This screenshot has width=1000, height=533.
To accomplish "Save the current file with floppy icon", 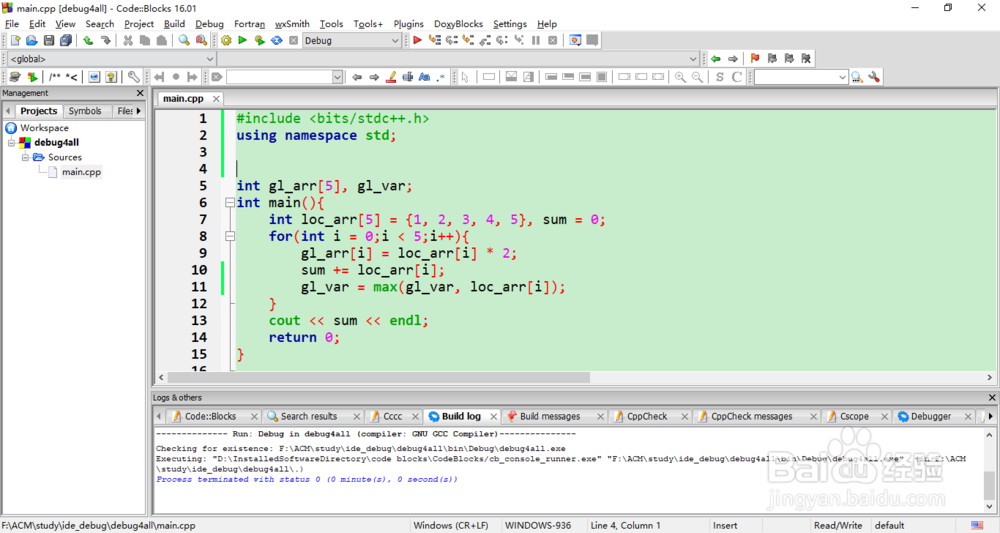I will pos(48,40).
